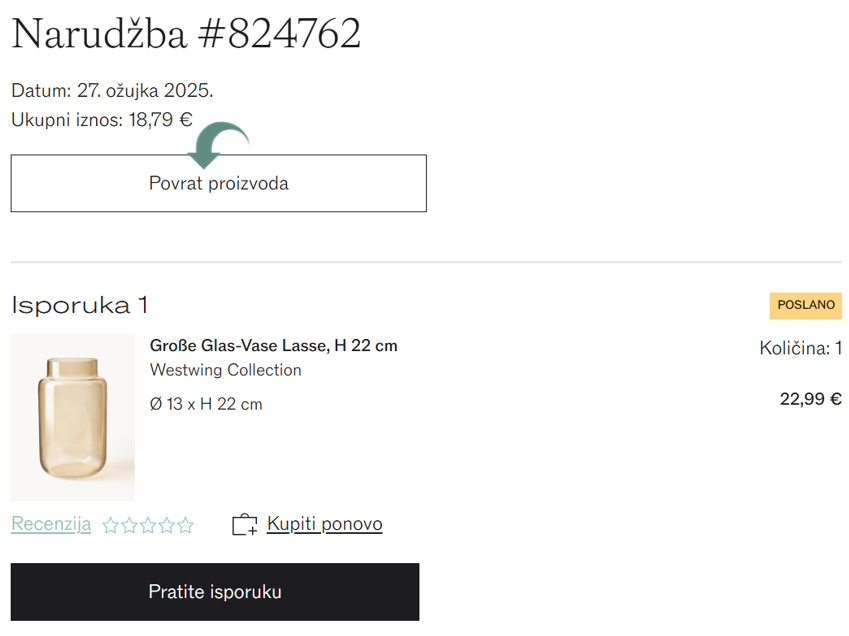Open the glass vase product thumbnail

tap(73, 417)
